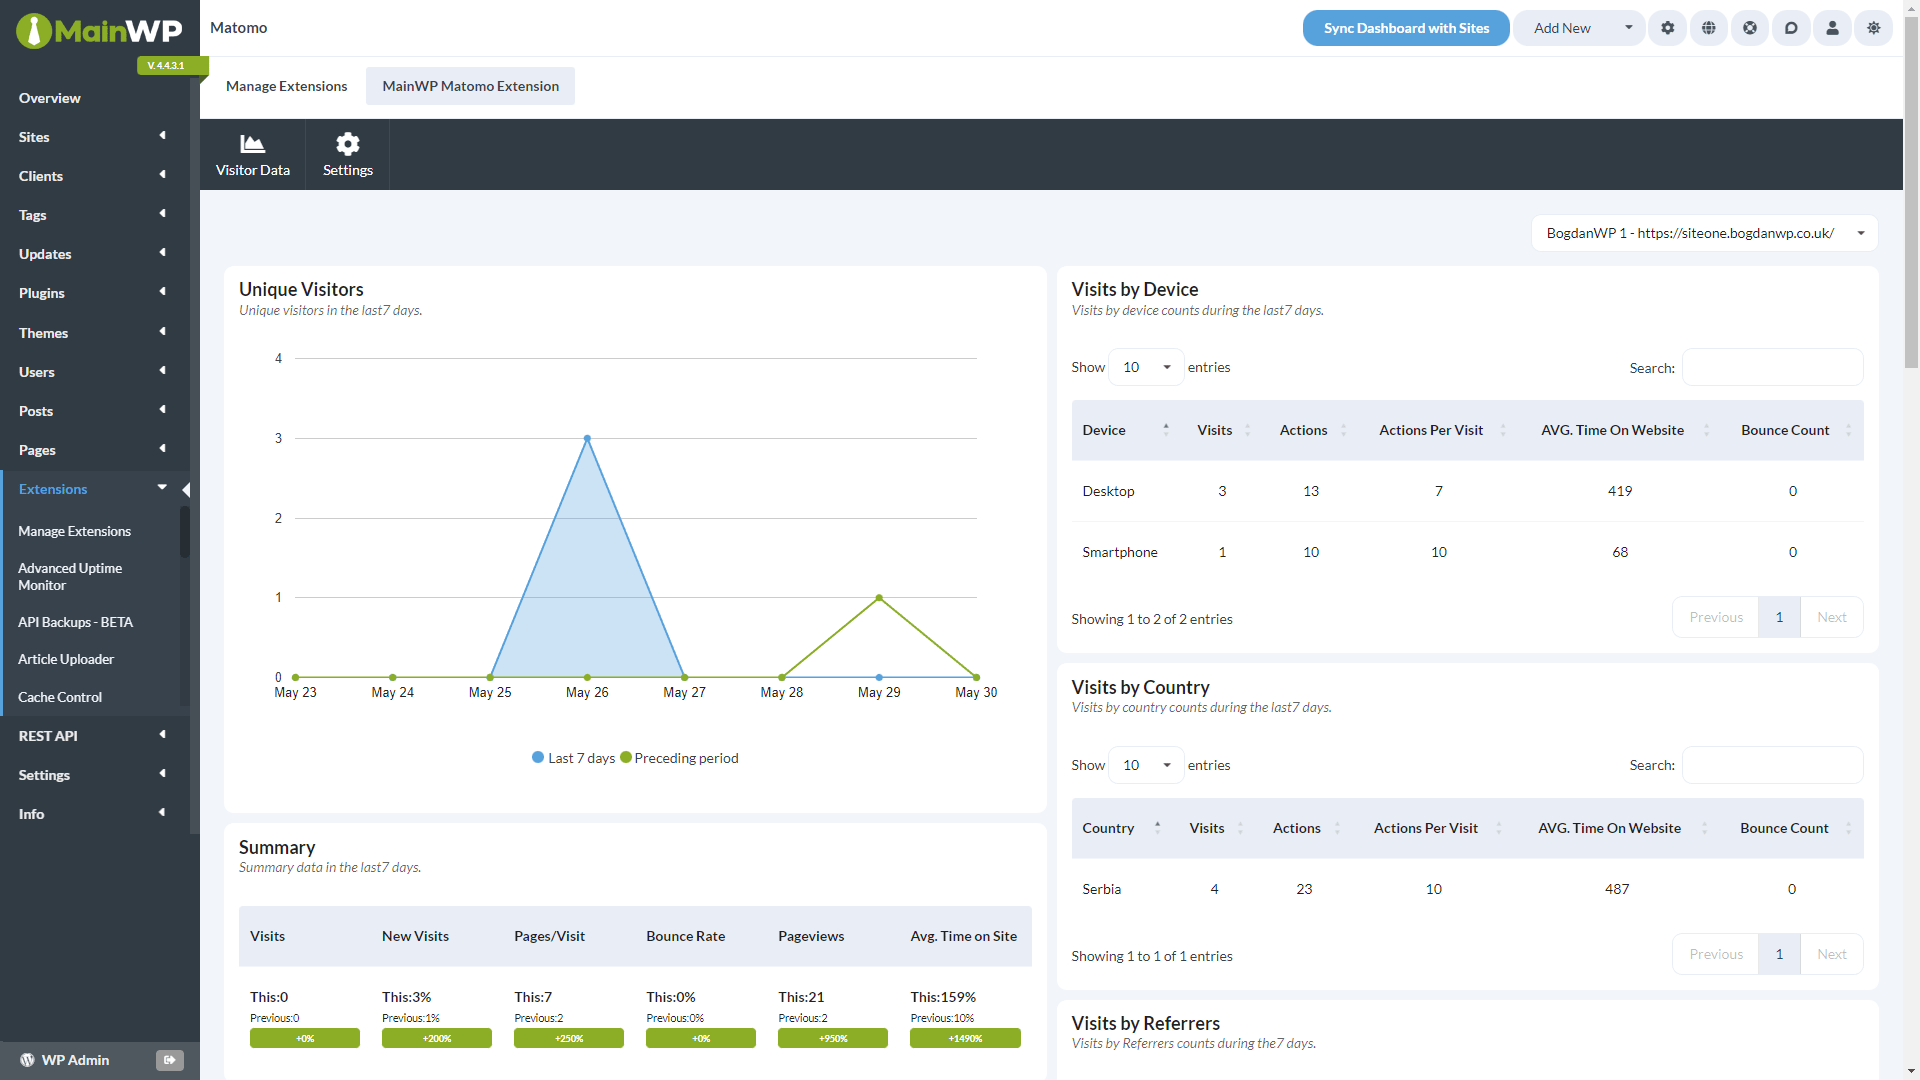1920x1080 pixels.
Task: Switch to the Manage Extensions tab
Action: (x=286, y=86)
